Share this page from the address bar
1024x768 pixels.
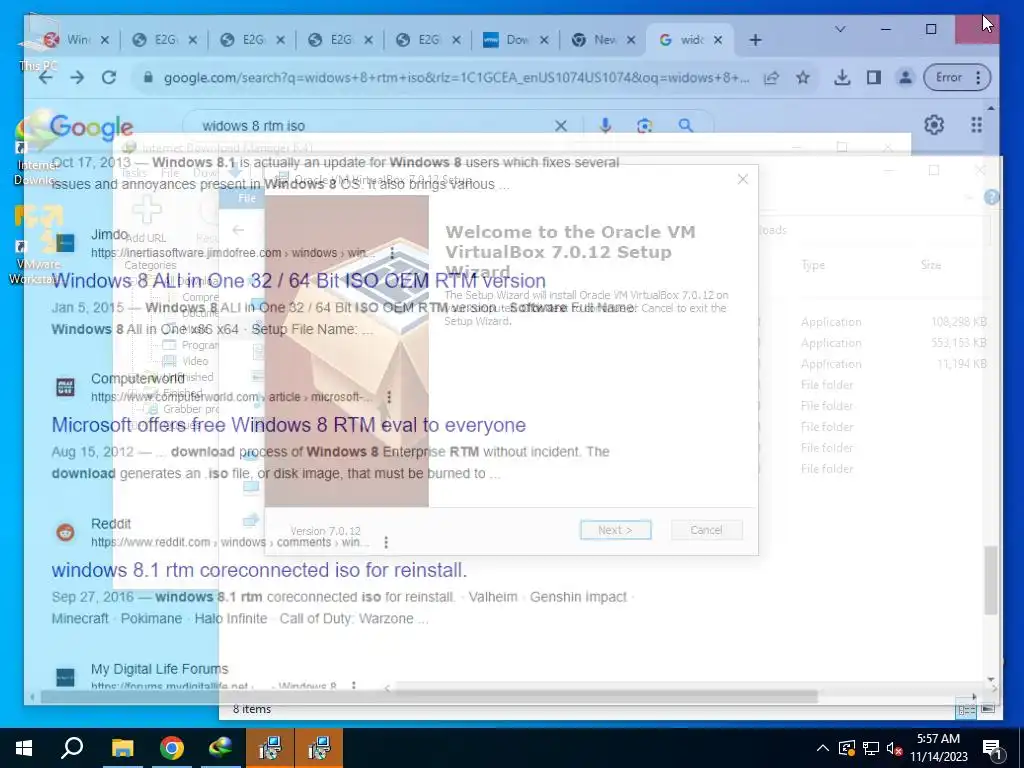[771, 78]
